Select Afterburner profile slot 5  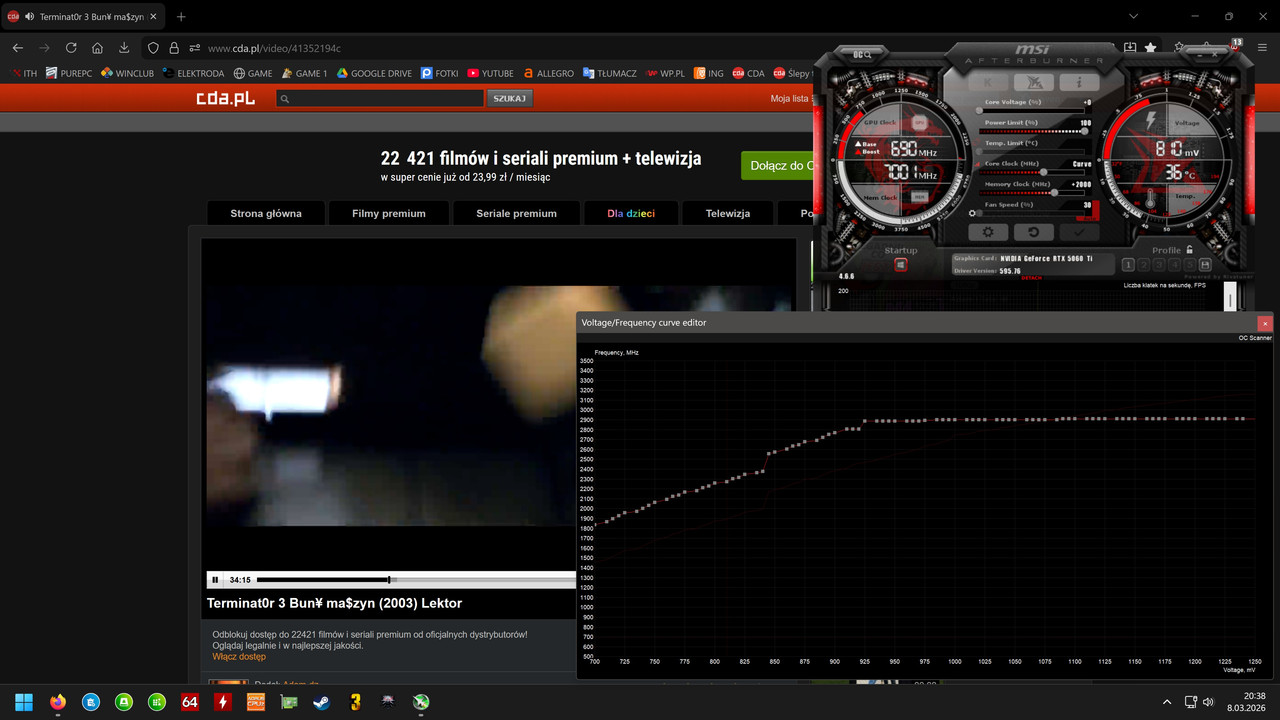pos(1189,265)
